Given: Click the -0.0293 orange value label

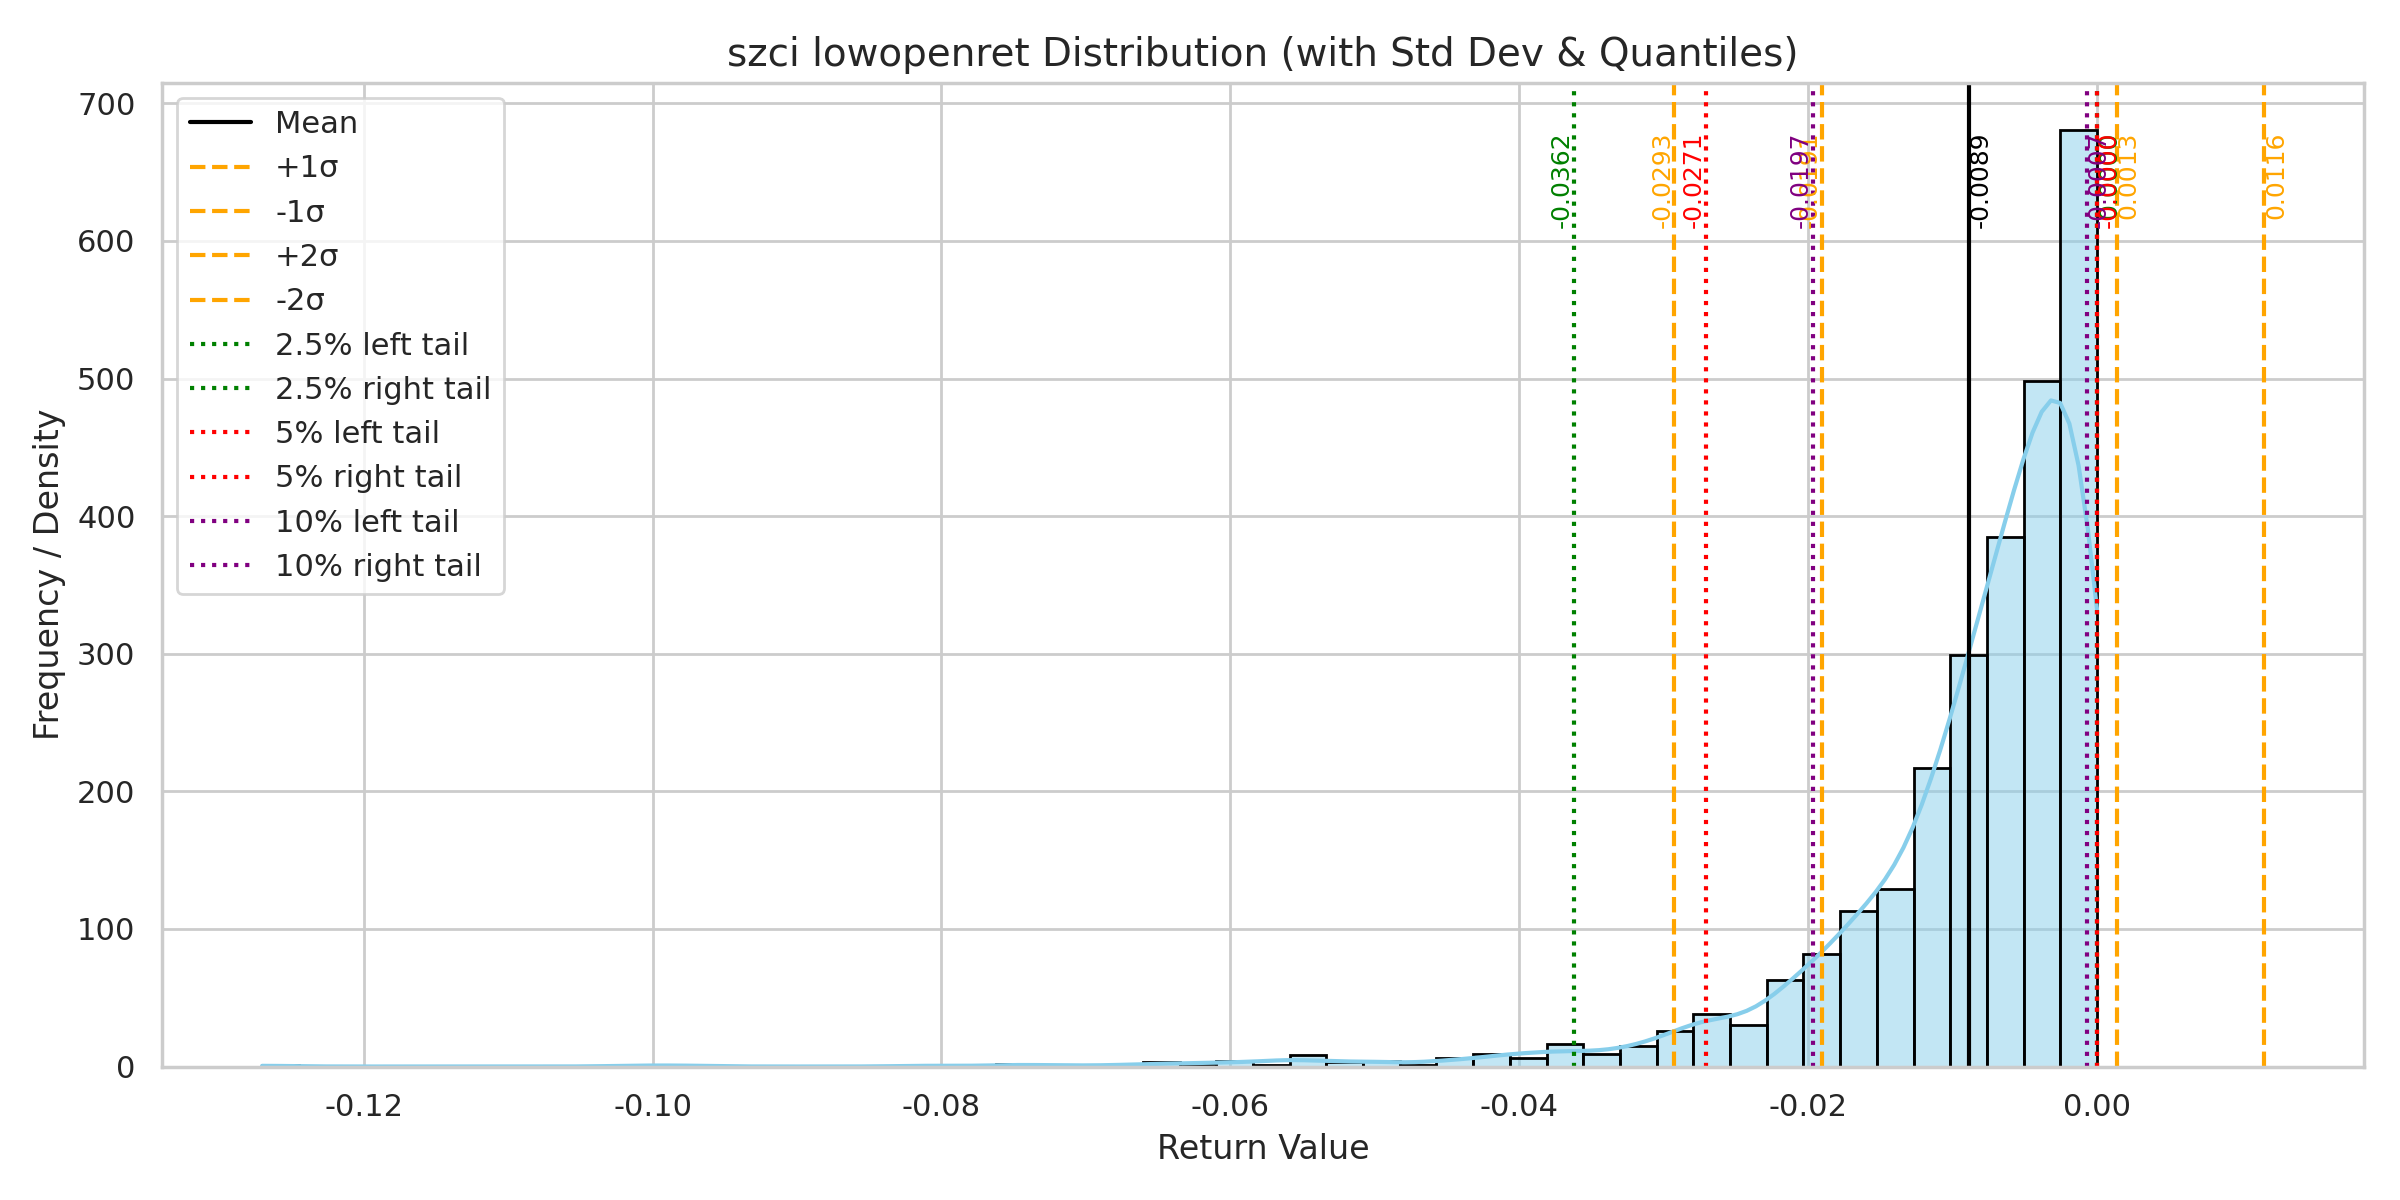Looking at the screenshot, I should pos(1661,182).
